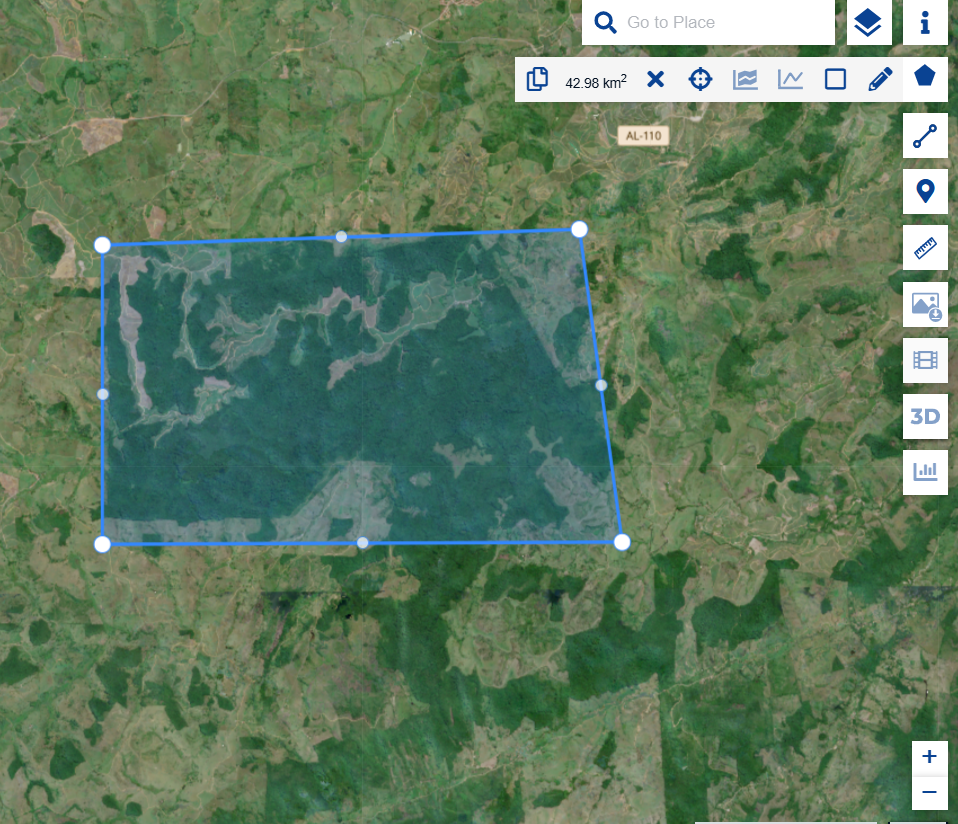Click the top edge midpoint handle
Image resolution: width=958 pixels, height=824 pixels.
coord(342,237)
